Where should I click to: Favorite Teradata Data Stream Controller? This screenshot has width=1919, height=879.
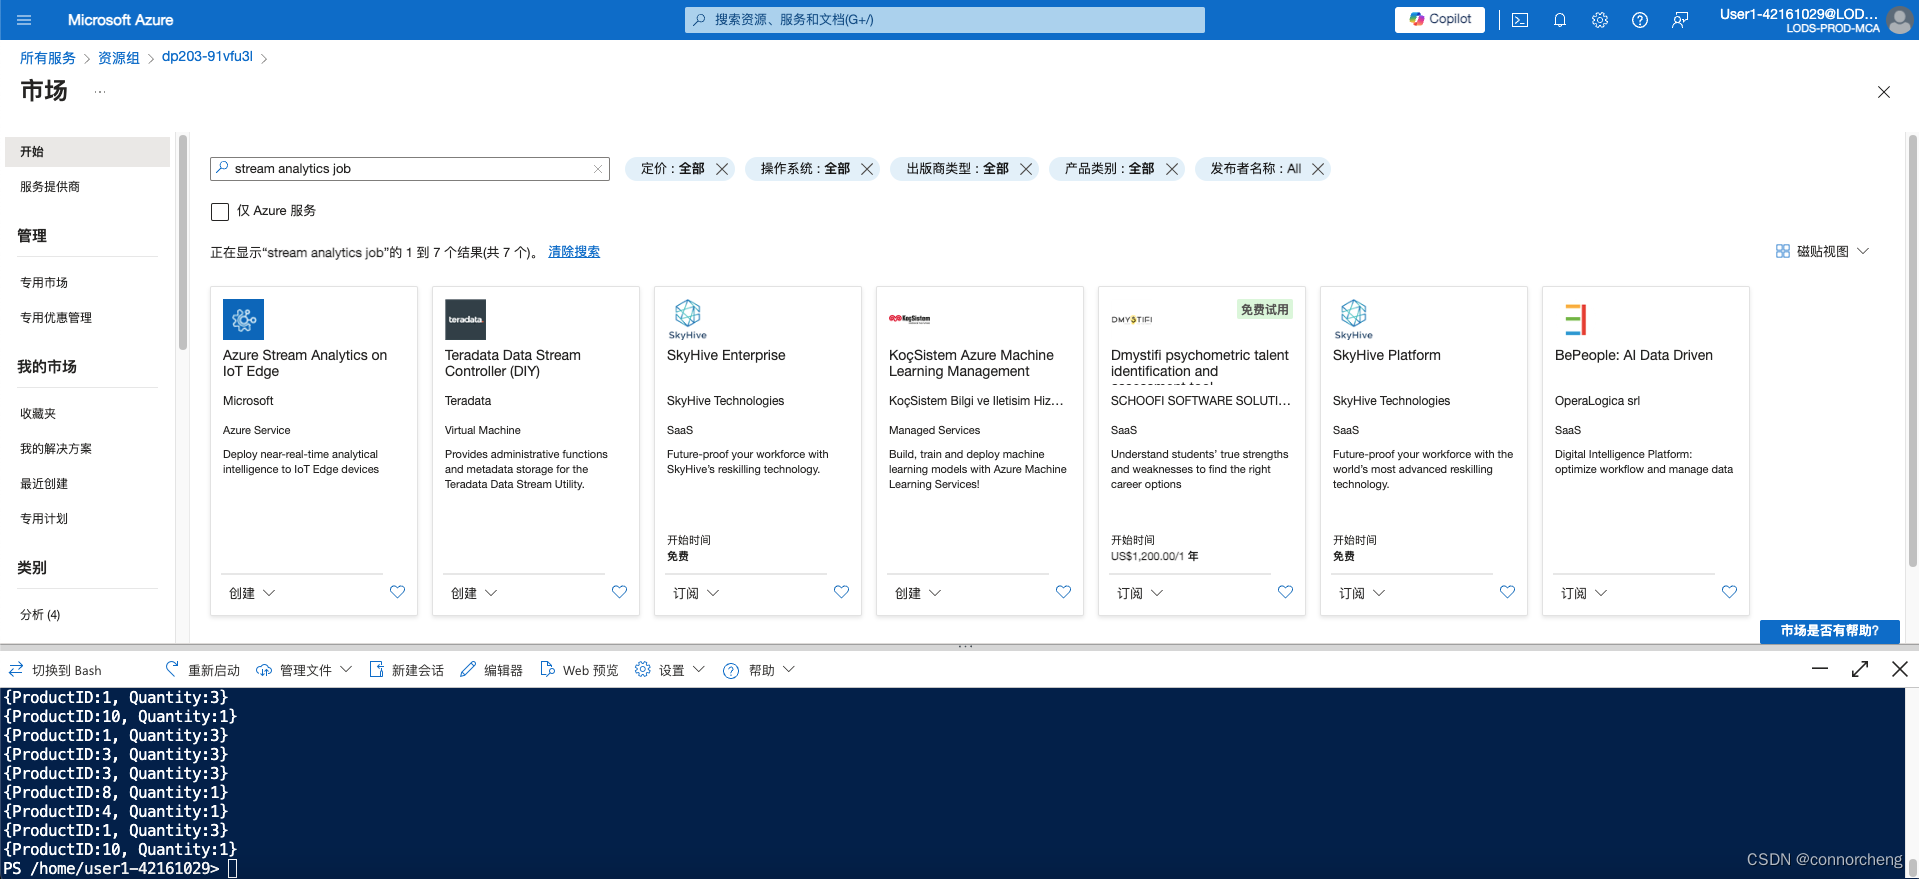(619, 592)
